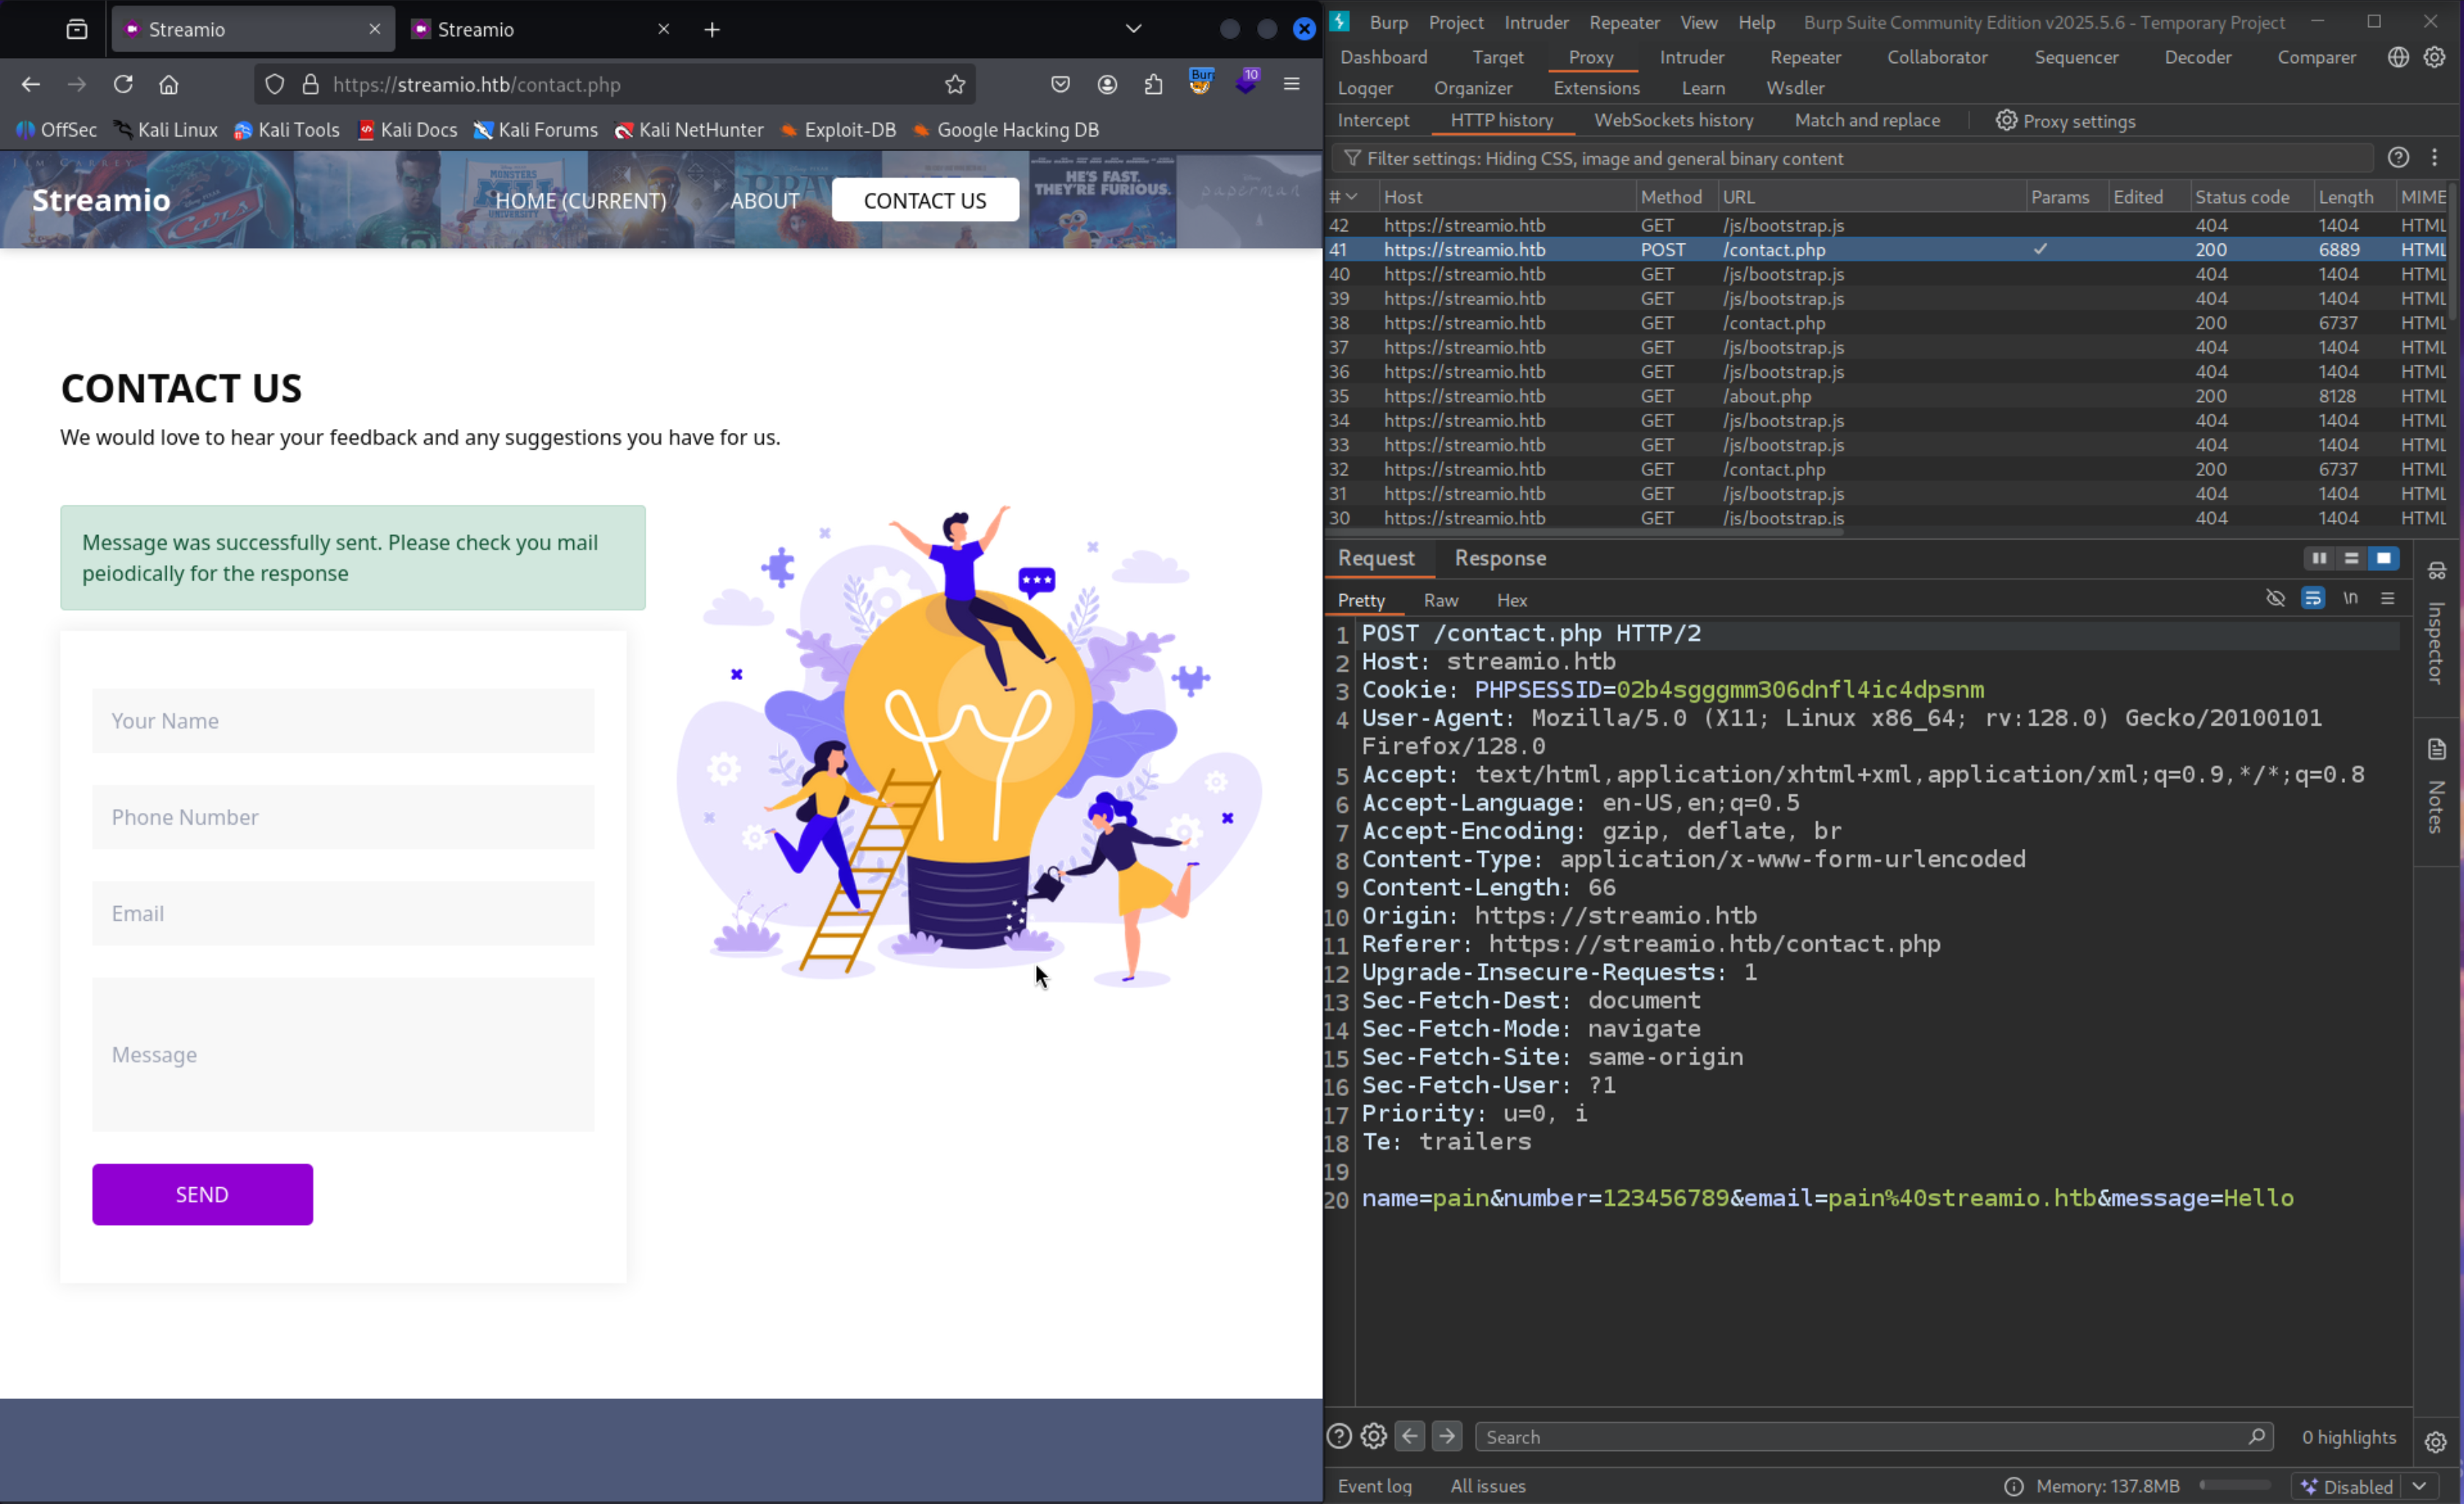Toggle line wrap in request editor

[2312, 599]
